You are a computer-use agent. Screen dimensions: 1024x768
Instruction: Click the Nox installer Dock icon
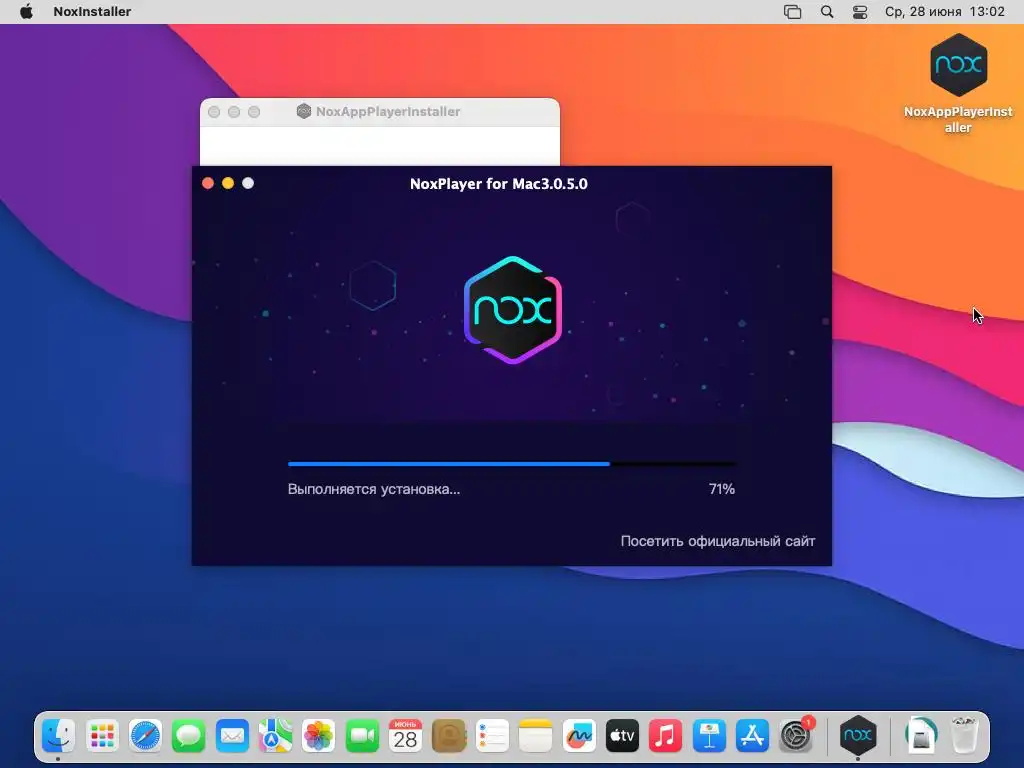857,736
